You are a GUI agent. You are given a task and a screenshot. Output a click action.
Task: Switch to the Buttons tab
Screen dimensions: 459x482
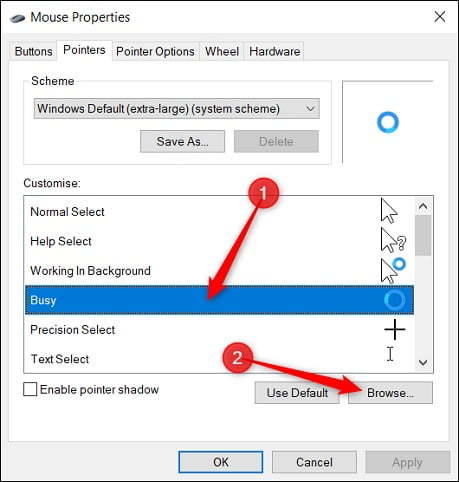[34, 51]
